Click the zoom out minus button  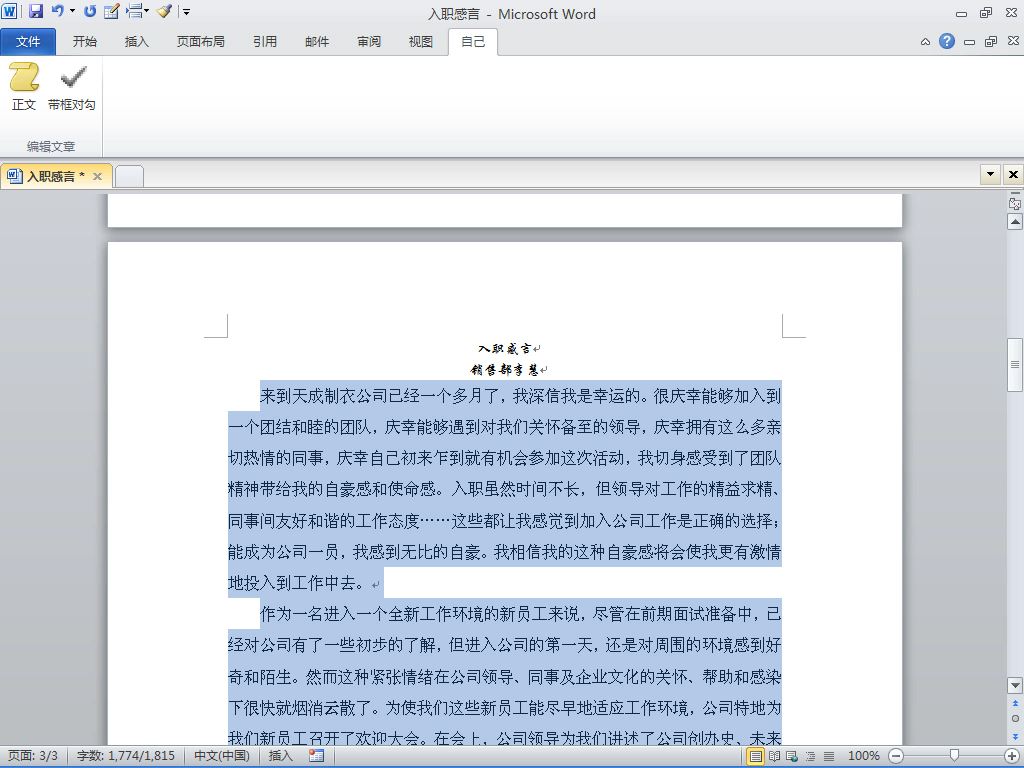[x=897, y=756]
